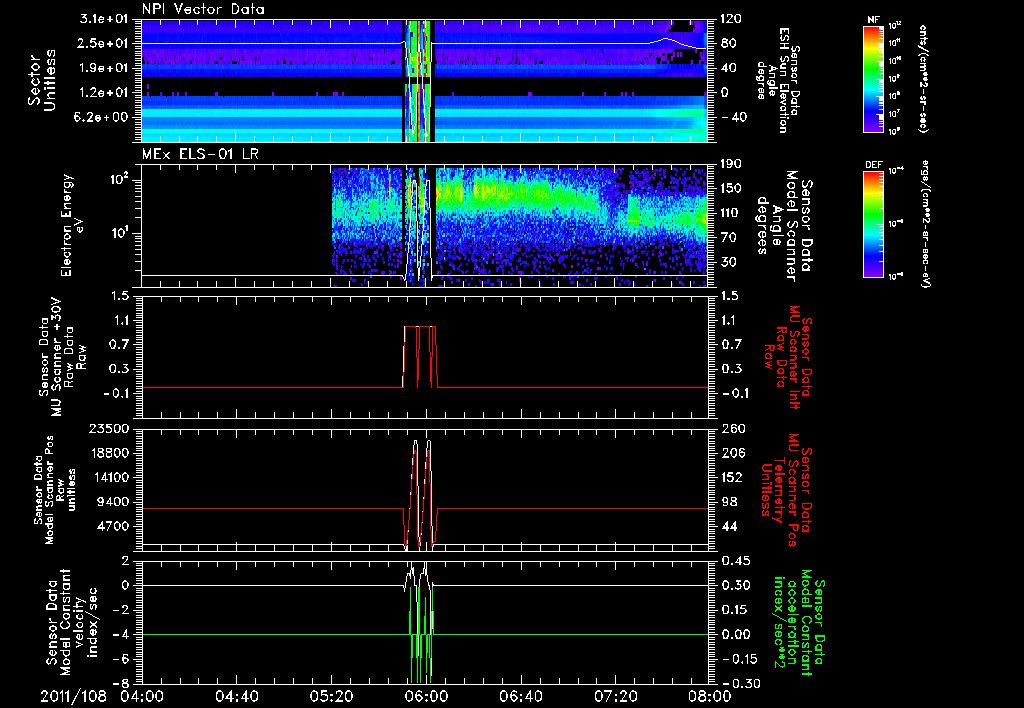Image resolution: width=1024 pixels, height=708 pixels.
Task: Click the 04:00 time tick label
Action: coord(142,696)
